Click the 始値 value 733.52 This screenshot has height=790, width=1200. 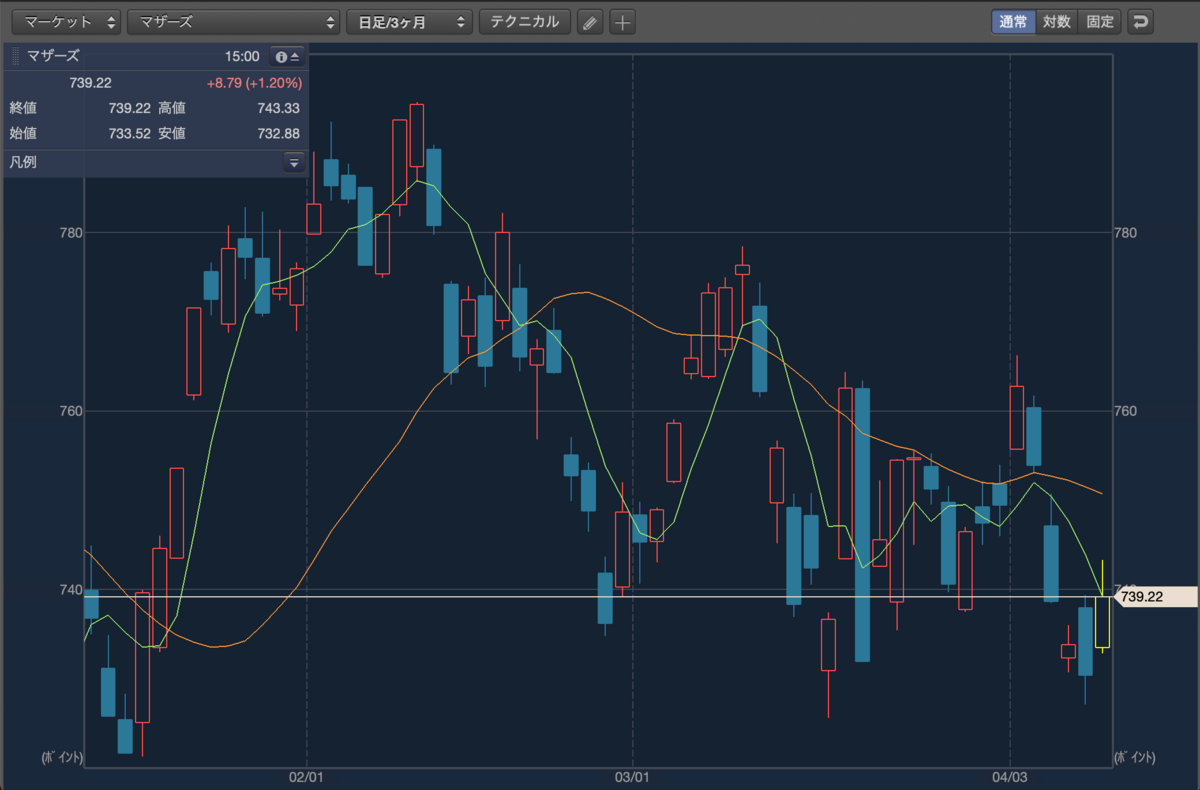(129, 133)
